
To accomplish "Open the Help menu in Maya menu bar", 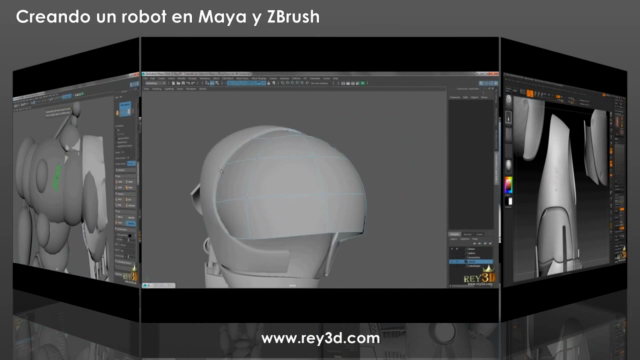I will [336, 78].
